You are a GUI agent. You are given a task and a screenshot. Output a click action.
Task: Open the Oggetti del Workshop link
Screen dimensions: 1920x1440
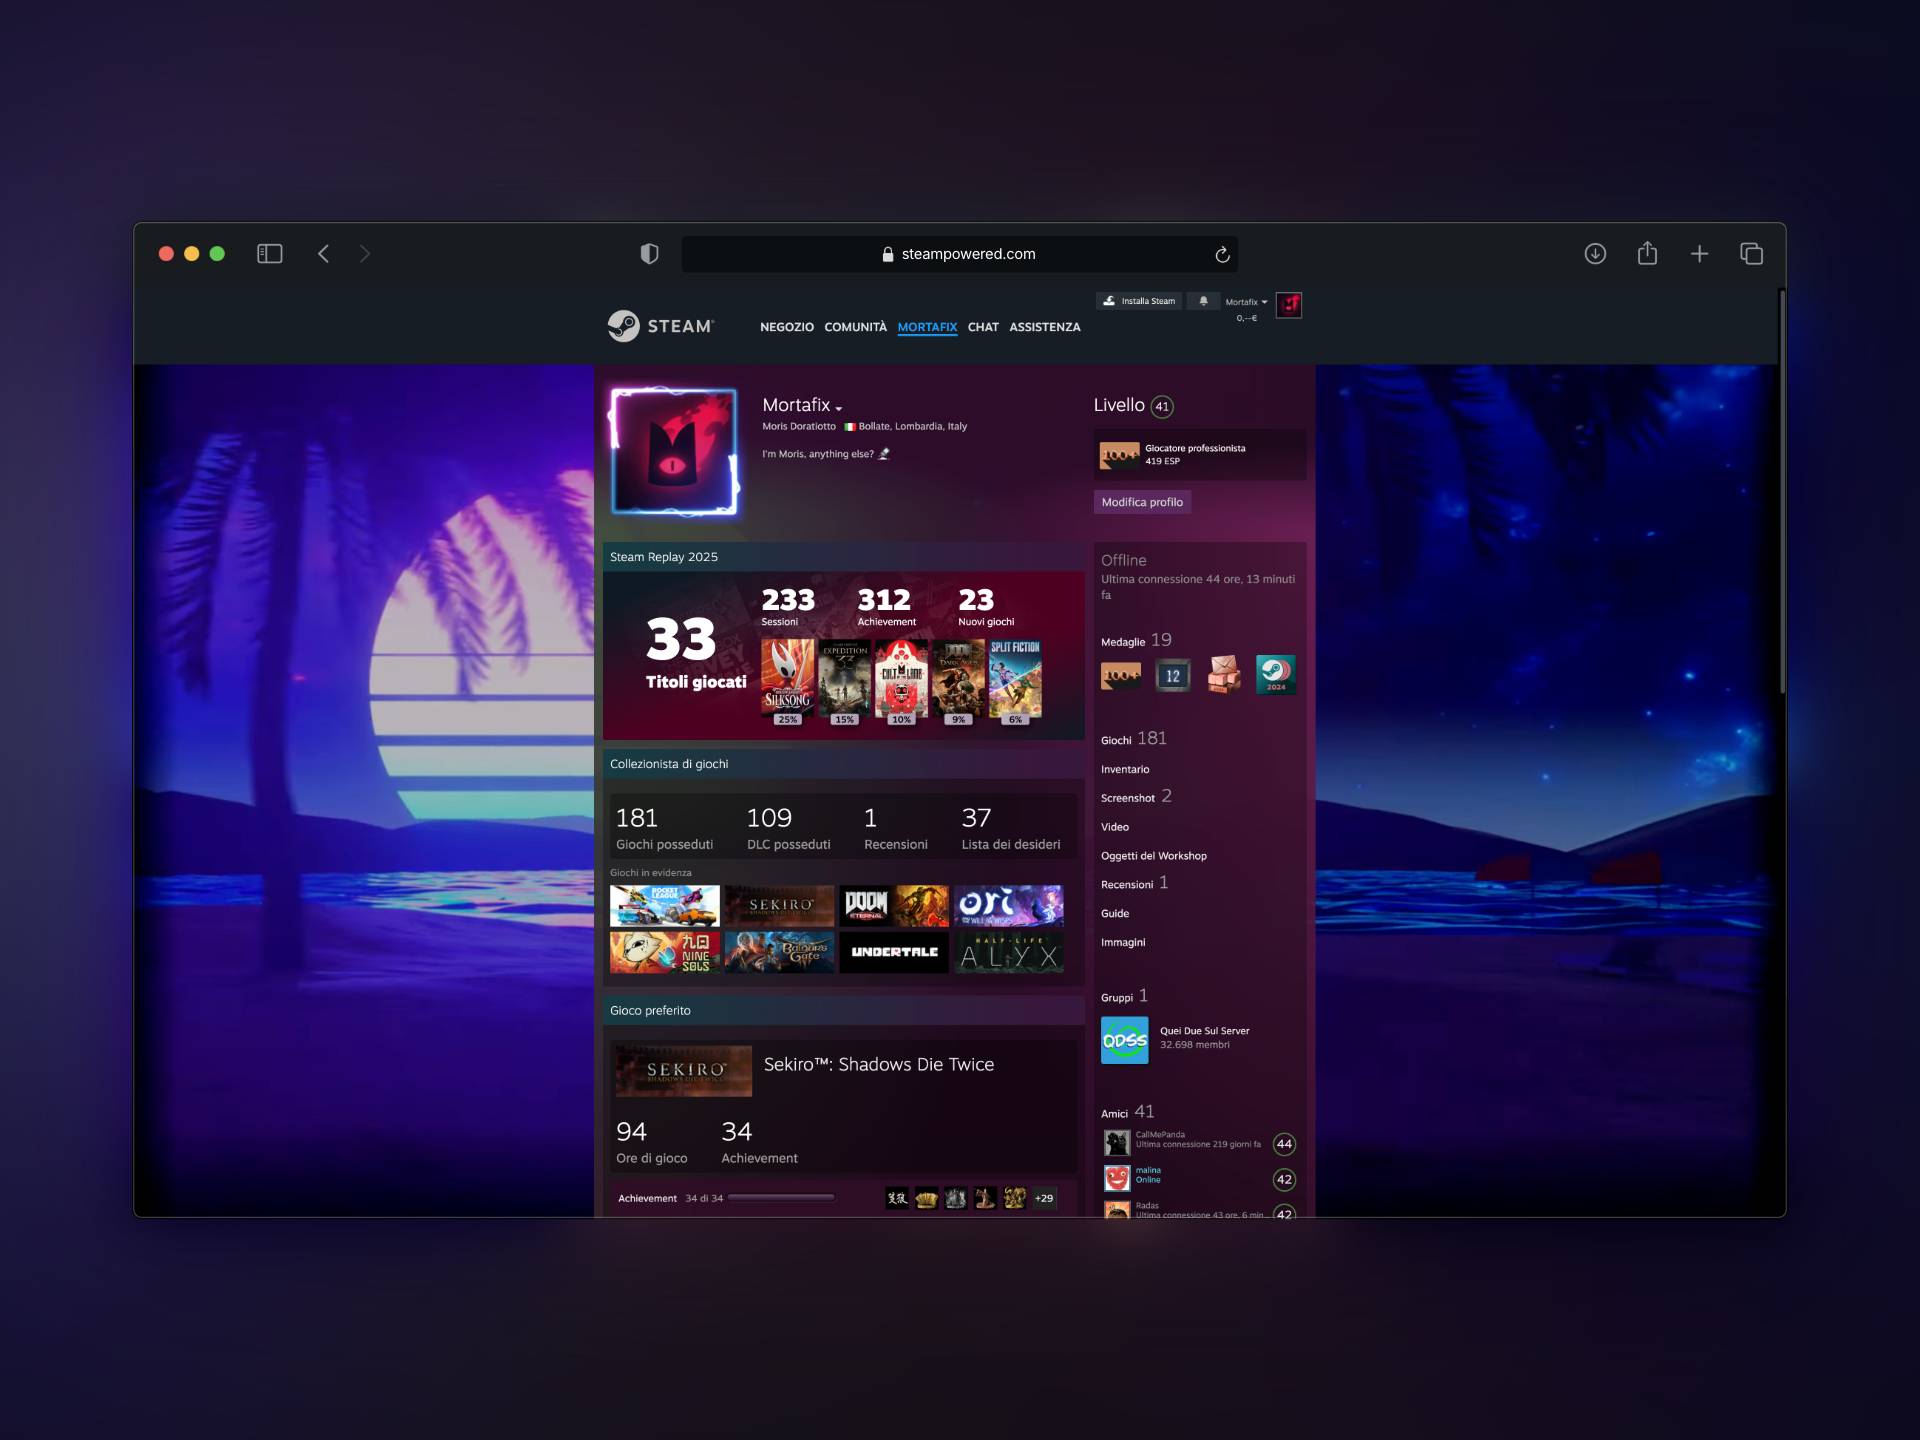[x=1154, y=856]
